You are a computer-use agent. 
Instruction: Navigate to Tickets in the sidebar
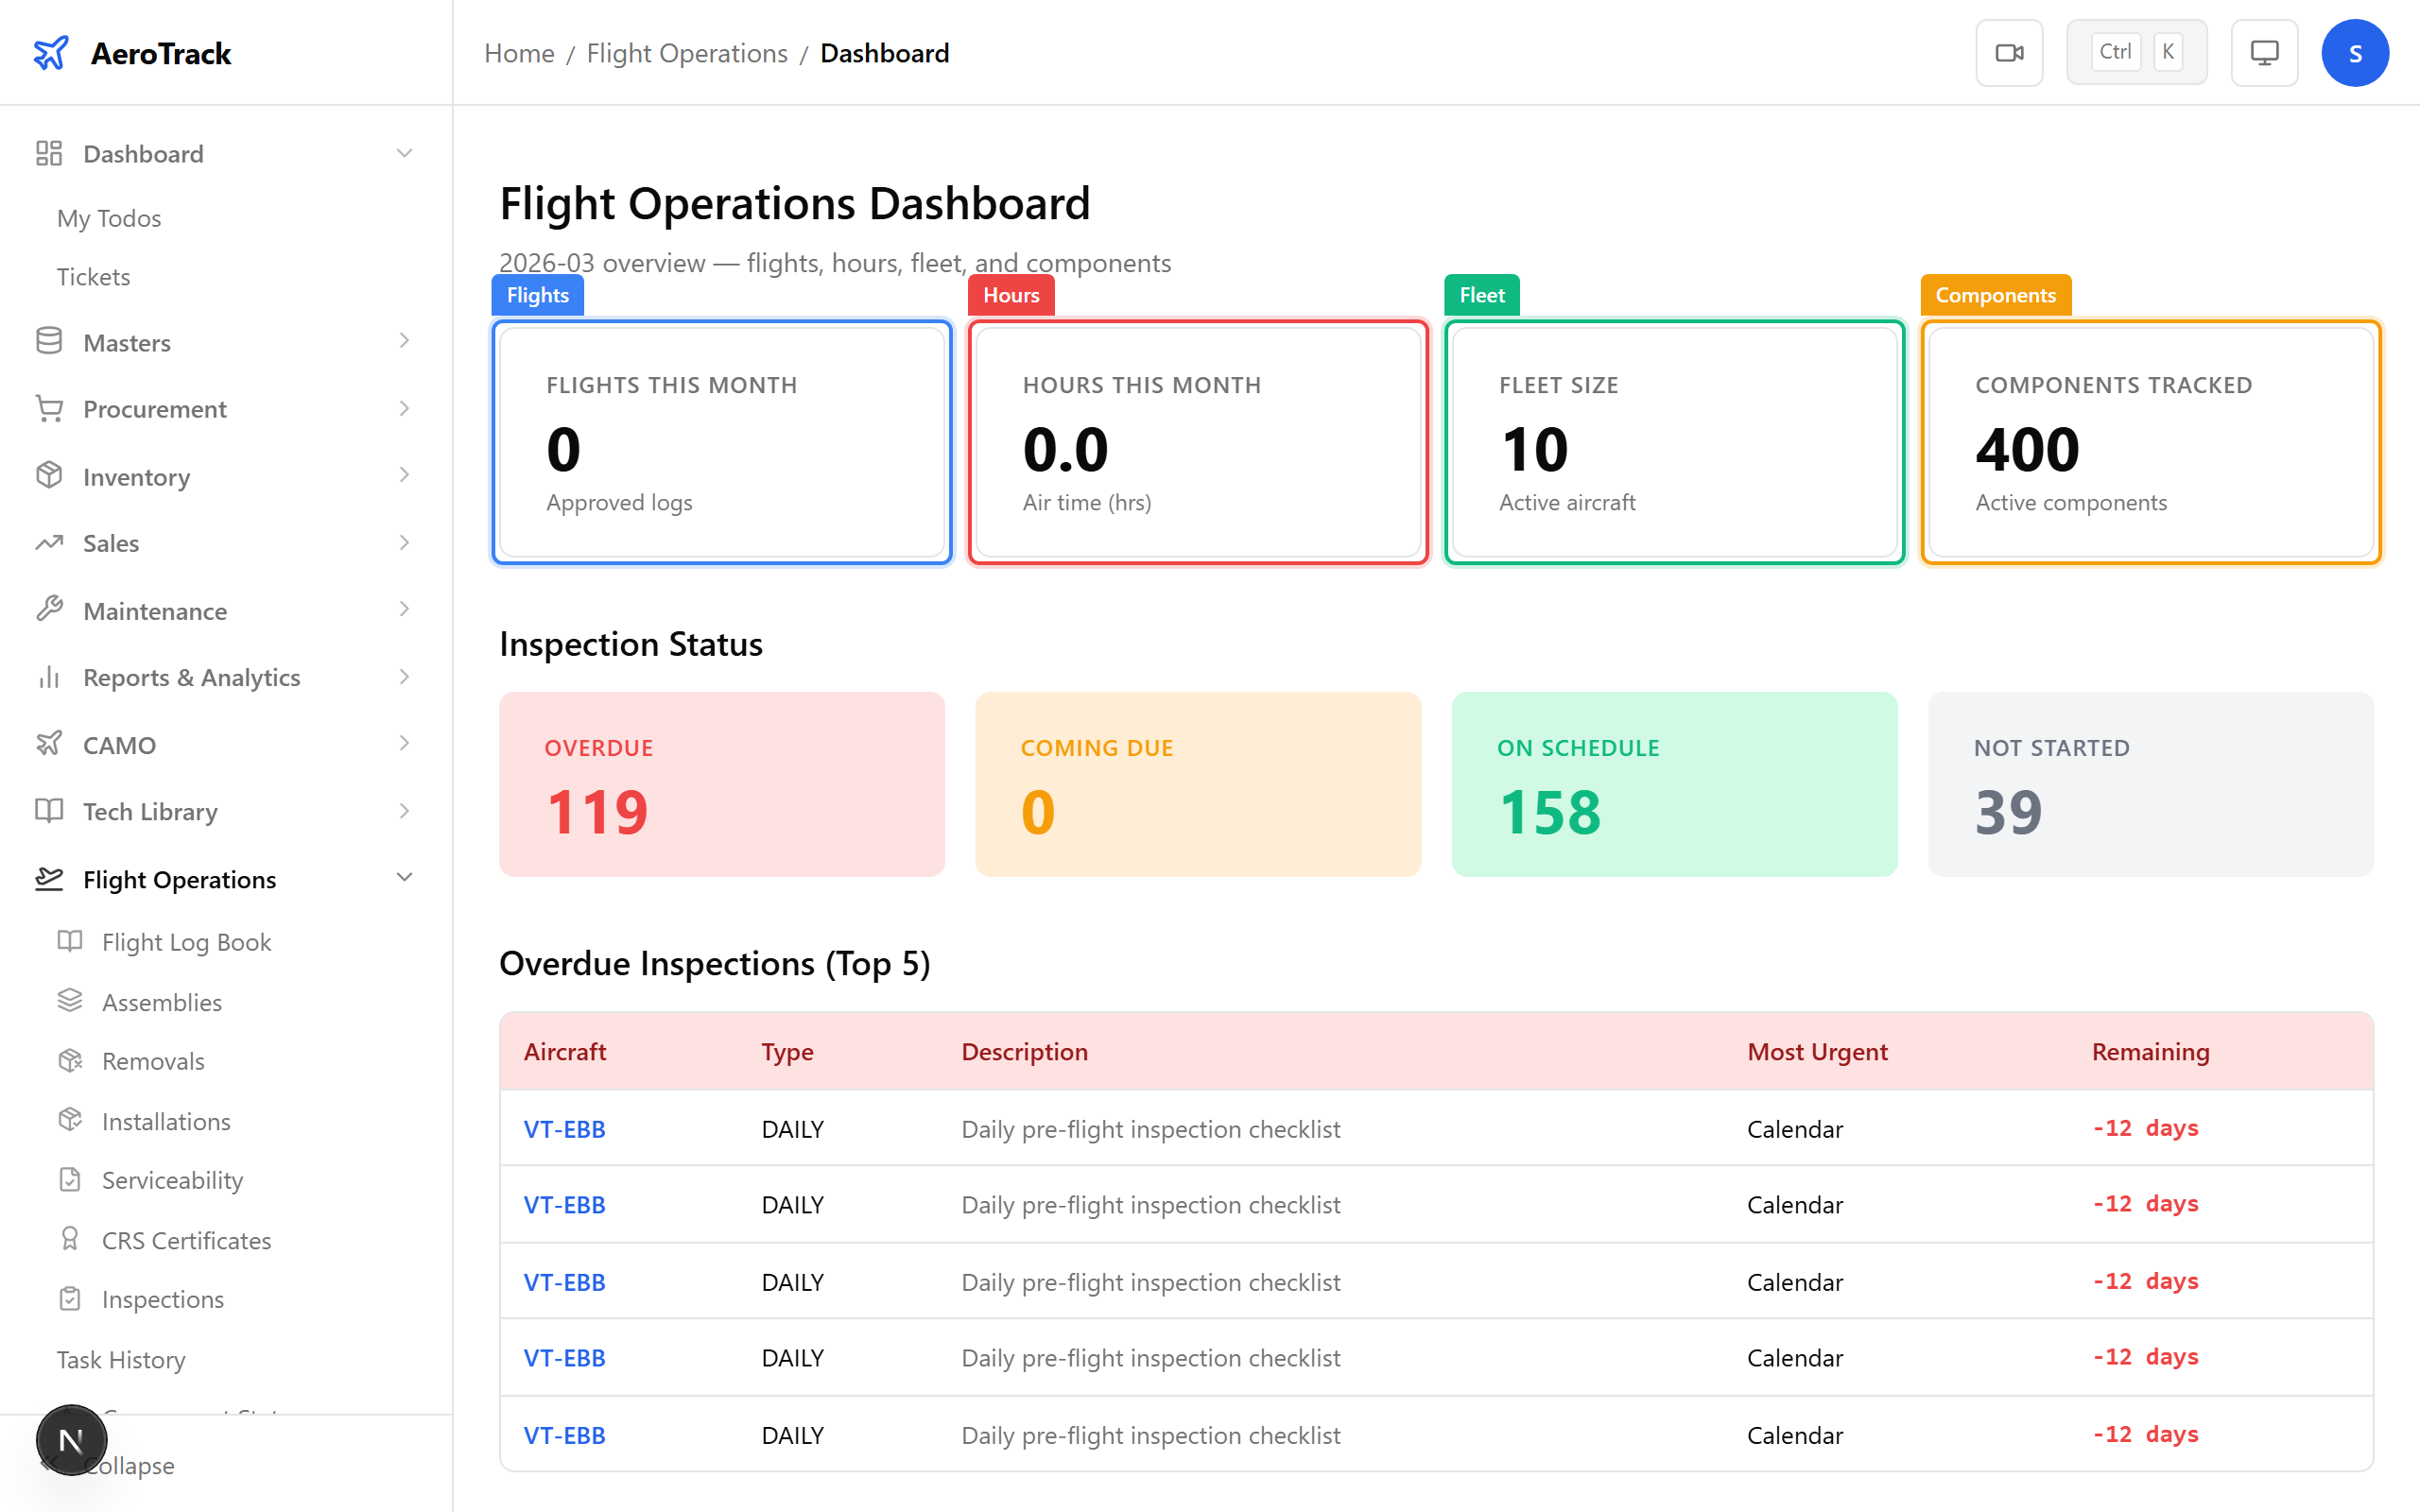93,276
